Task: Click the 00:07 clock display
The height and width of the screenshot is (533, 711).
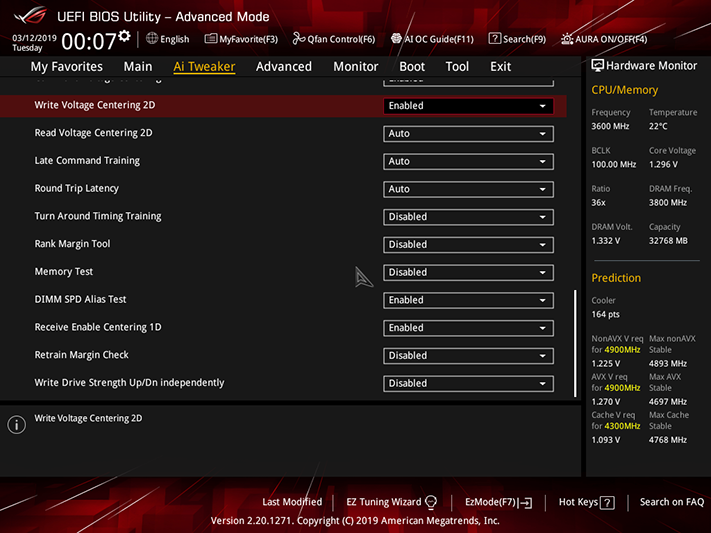Action: pyautogui.click(x=89, y=41)
